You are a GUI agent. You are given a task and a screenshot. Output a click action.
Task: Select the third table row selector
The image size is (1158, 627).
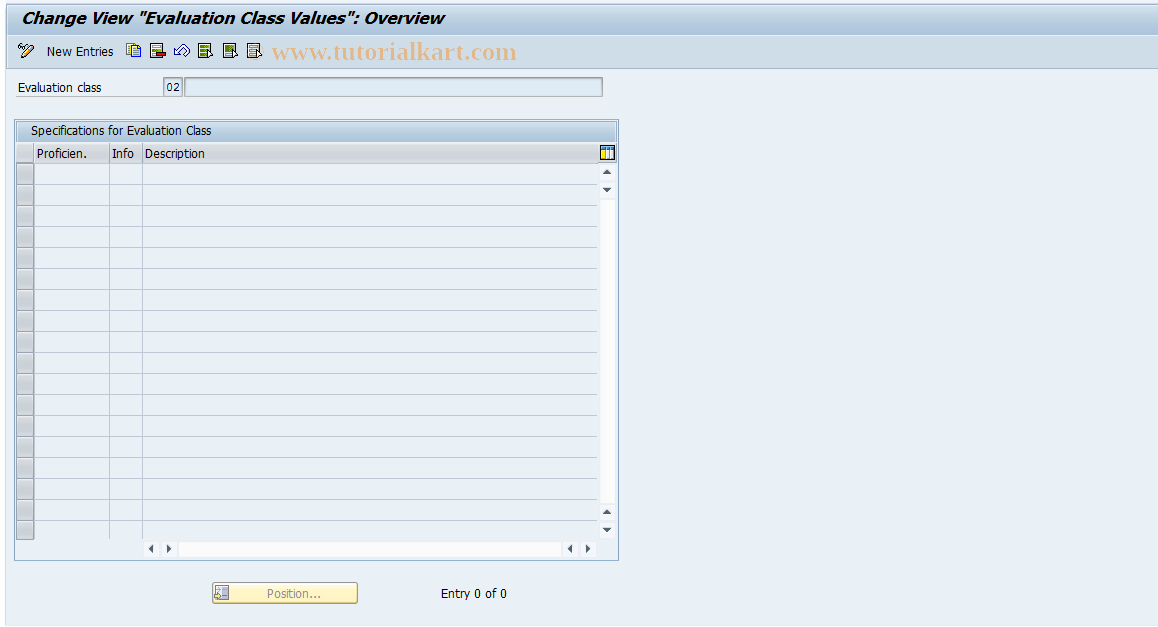[x=25, y=216]
